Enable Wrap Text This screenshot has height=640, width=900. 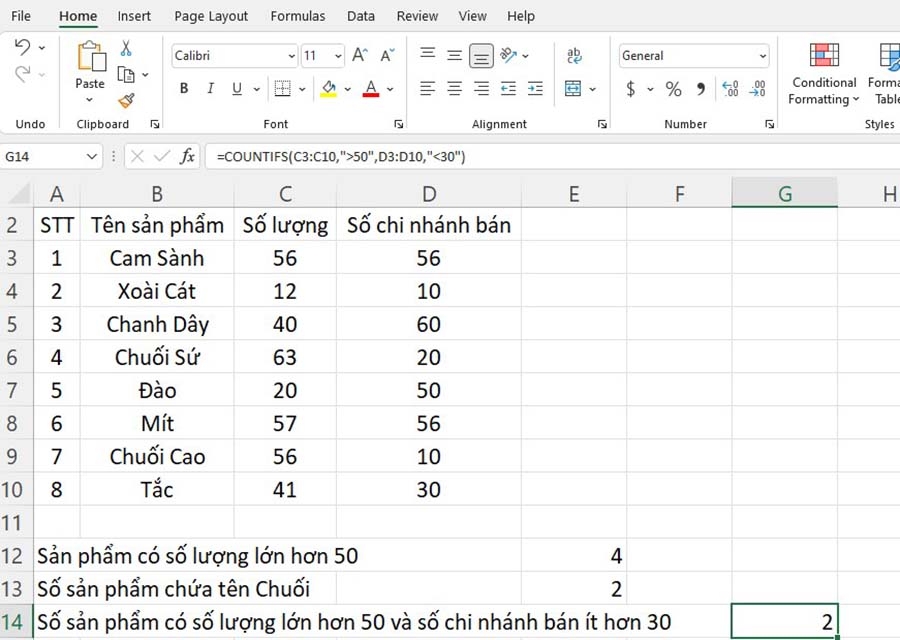click(573, 55)
